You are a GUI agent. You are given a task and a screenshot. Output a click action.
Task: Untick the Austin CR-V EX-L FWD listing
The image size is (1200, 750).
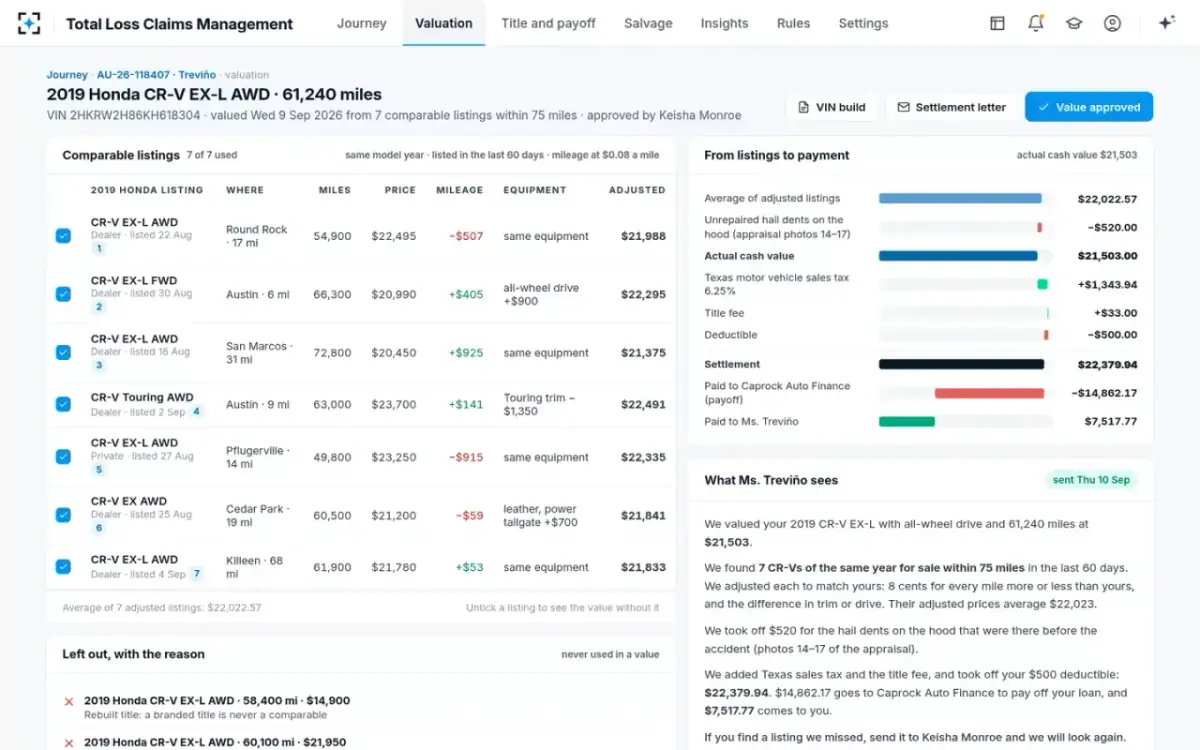(x=63, y=294)
